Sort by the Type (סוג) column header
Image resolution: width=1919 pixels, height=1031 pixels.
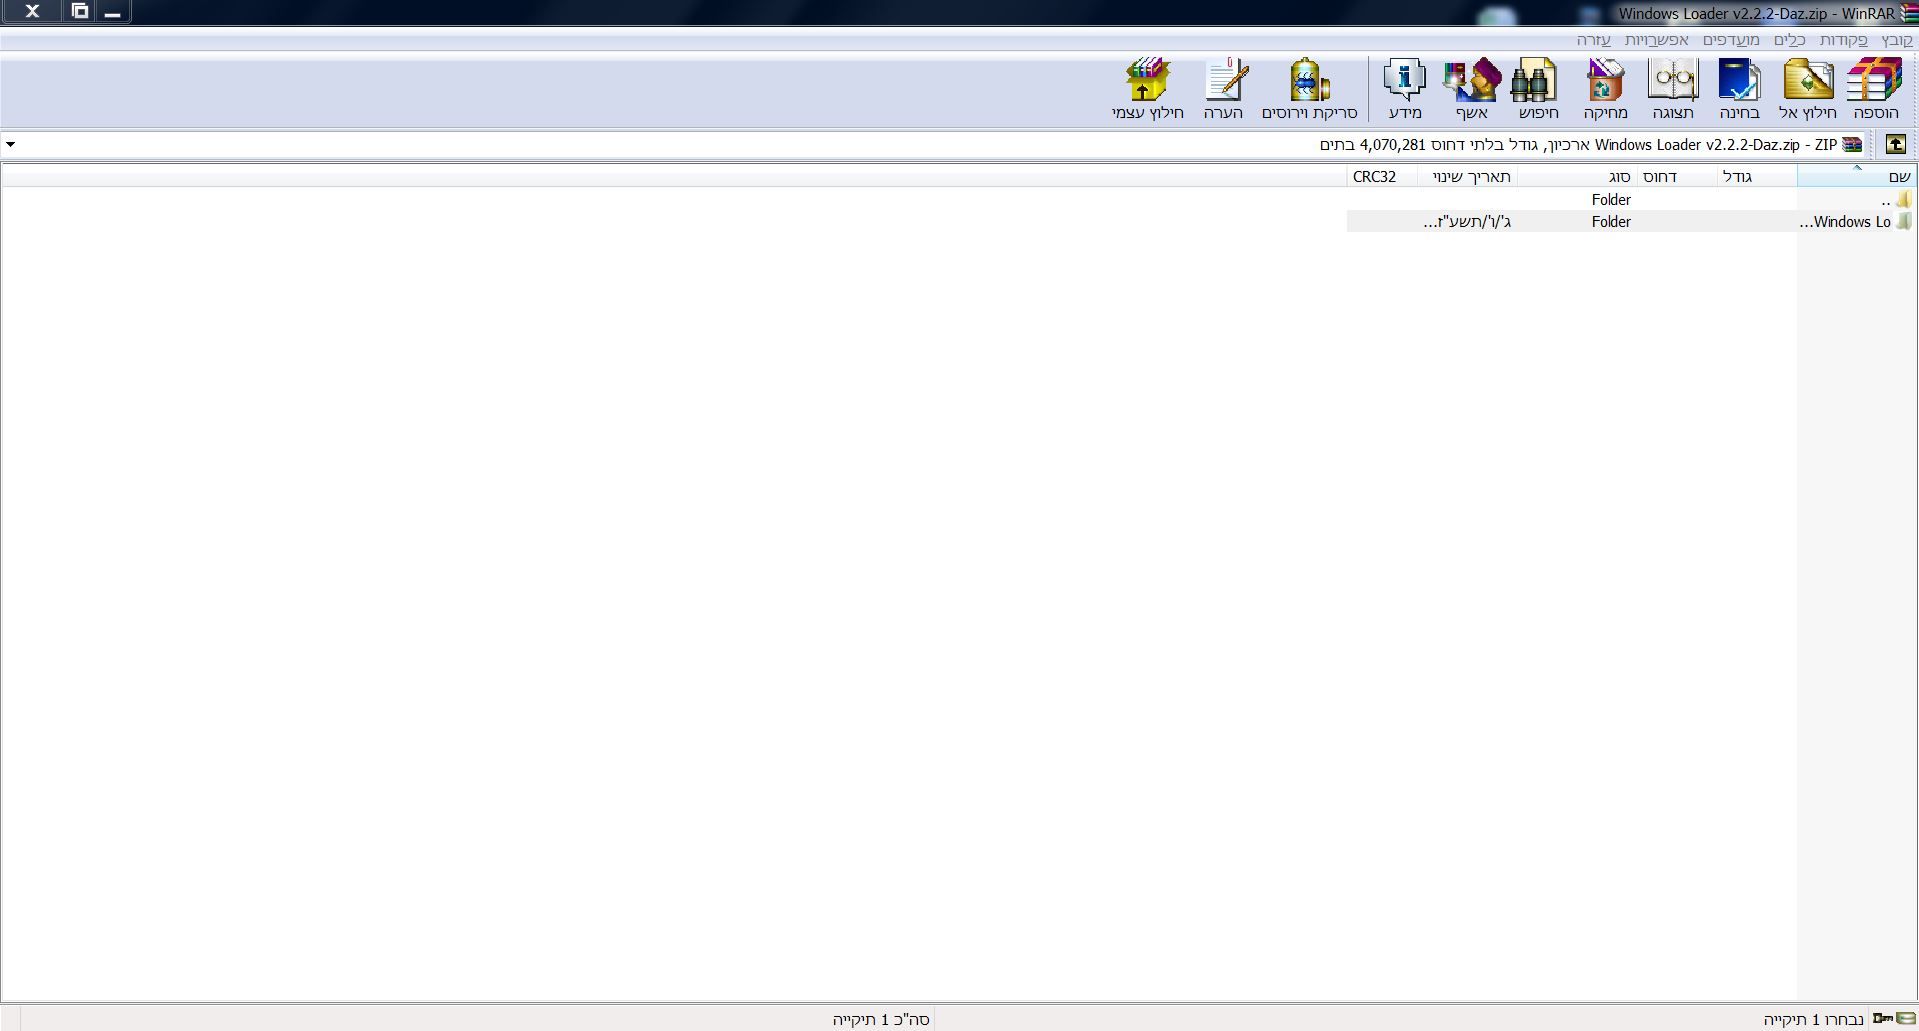coord(1576,177)
